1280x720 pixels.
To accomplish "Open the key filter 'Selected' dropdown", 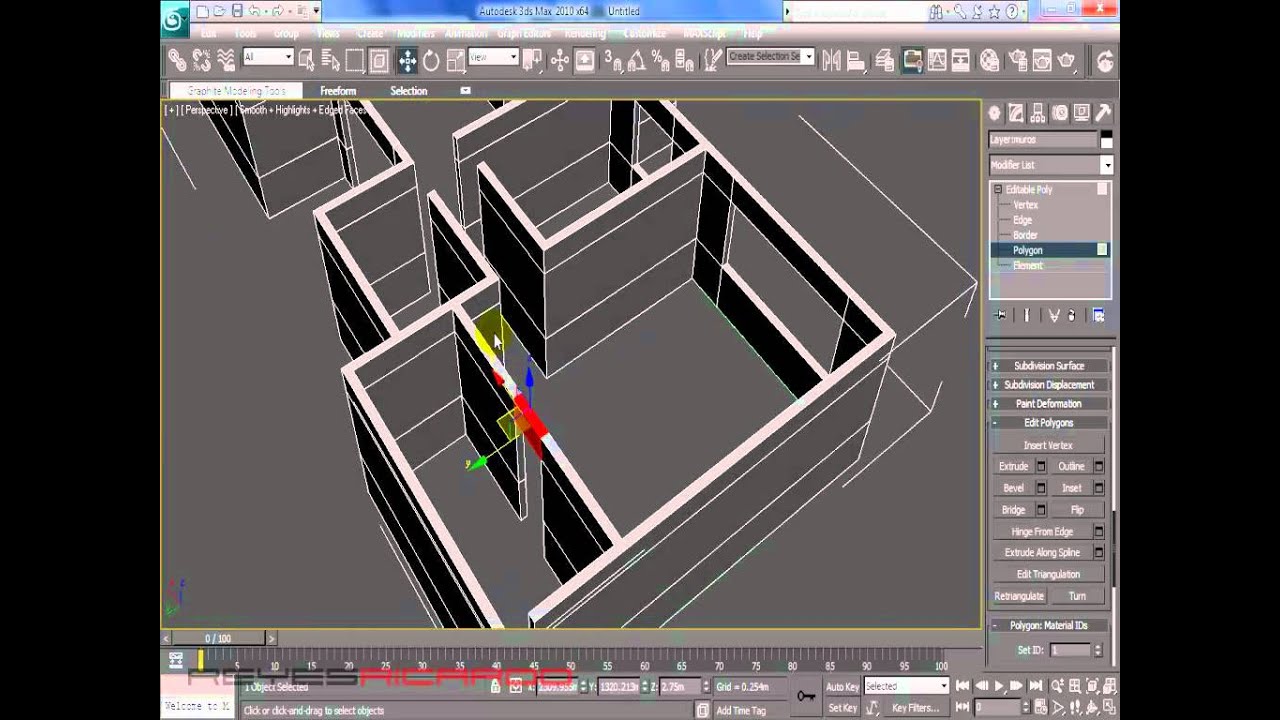I will pos(906,686).
